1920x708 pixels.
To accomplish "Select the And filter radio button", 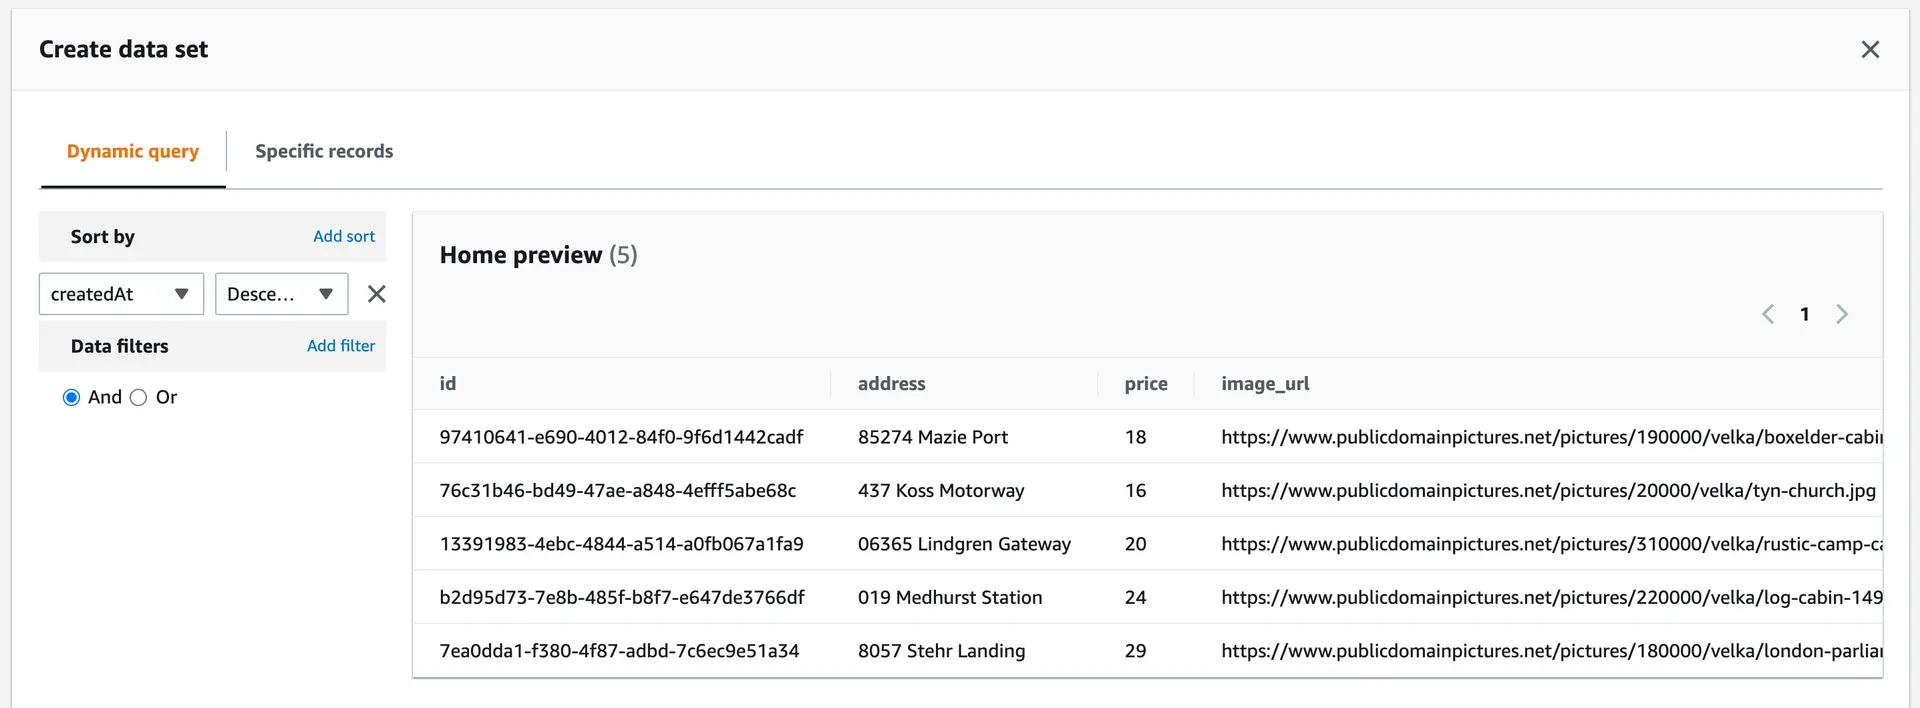I will tap(71, 397).
